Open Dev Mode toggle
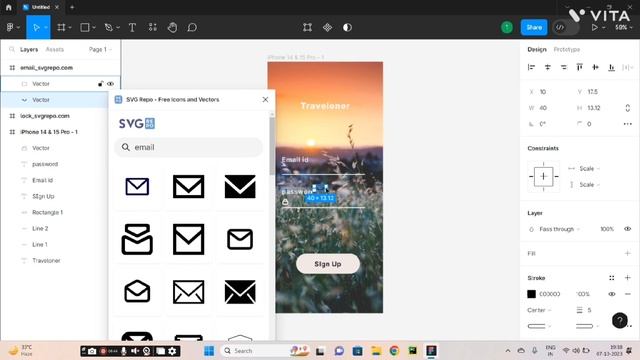This screenshot has height=360, width=640. pos(566,27)
